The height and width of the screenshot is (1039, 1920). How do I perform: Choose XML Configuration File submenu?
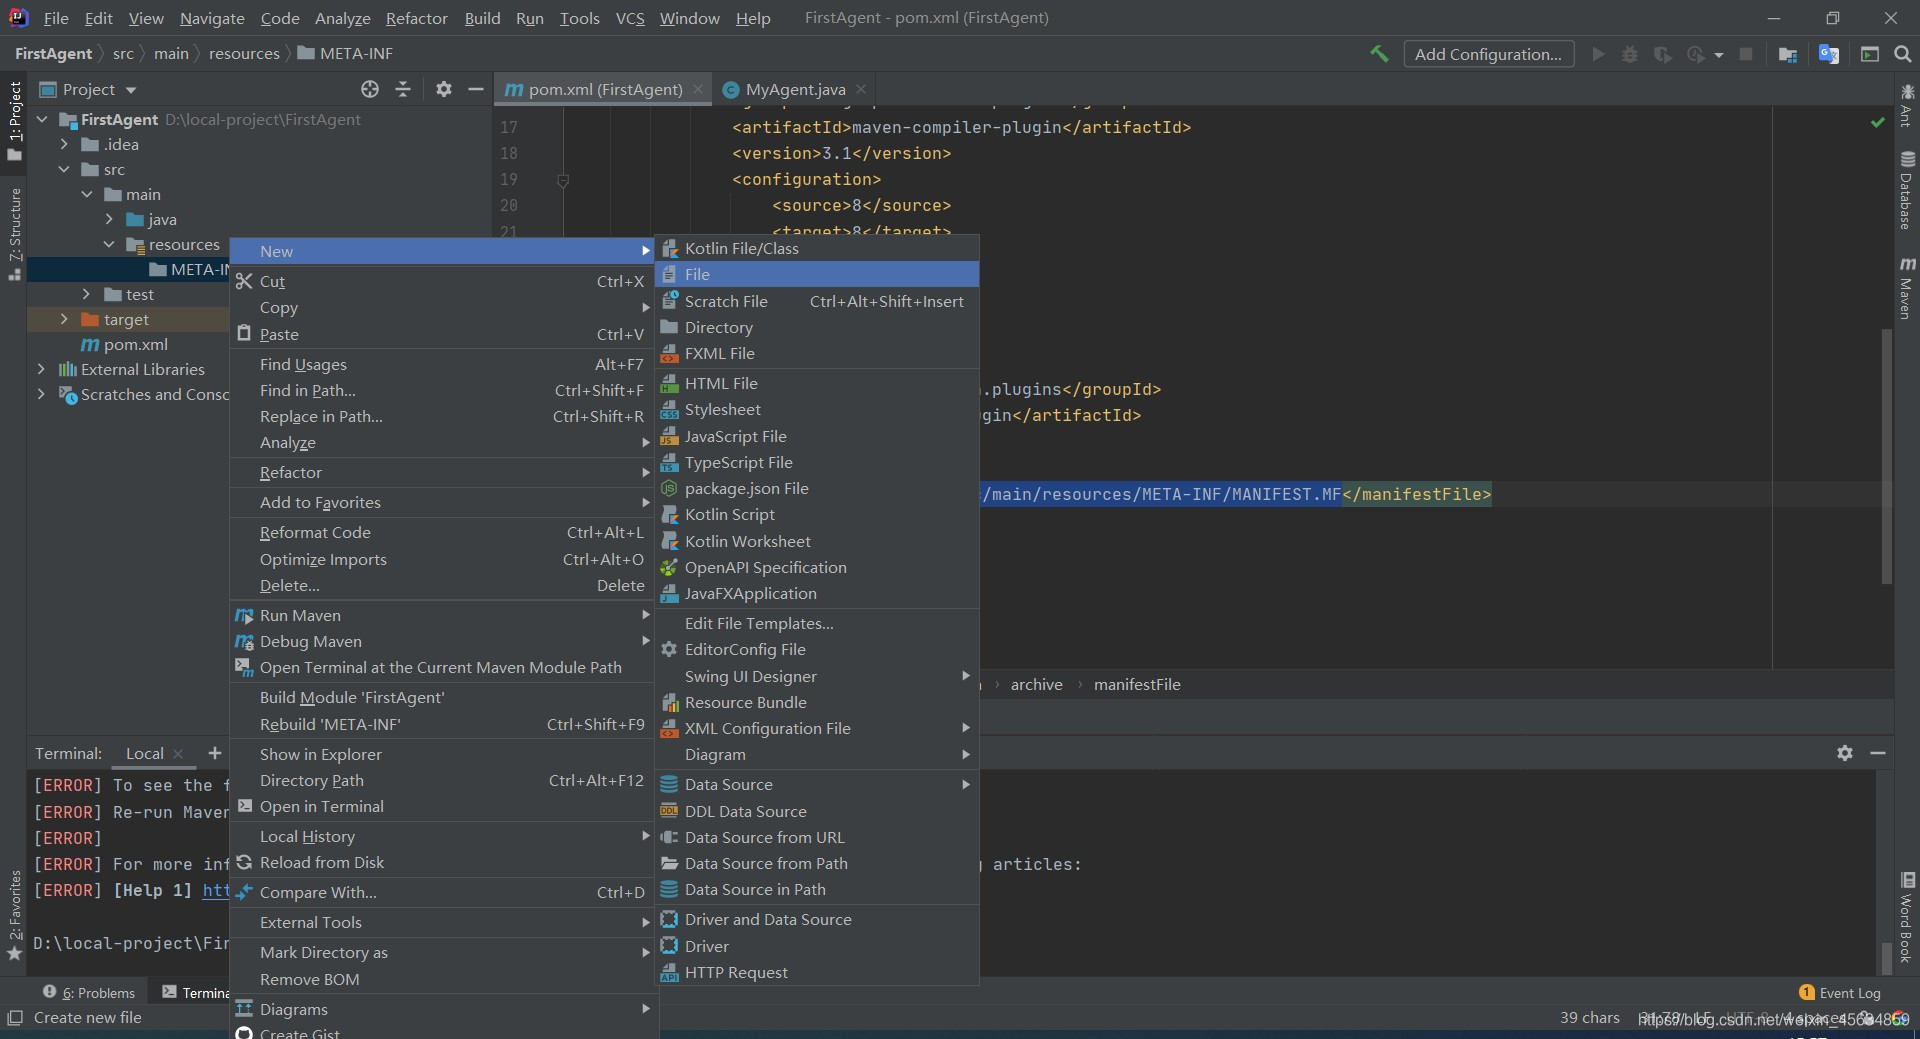point(817,728)
